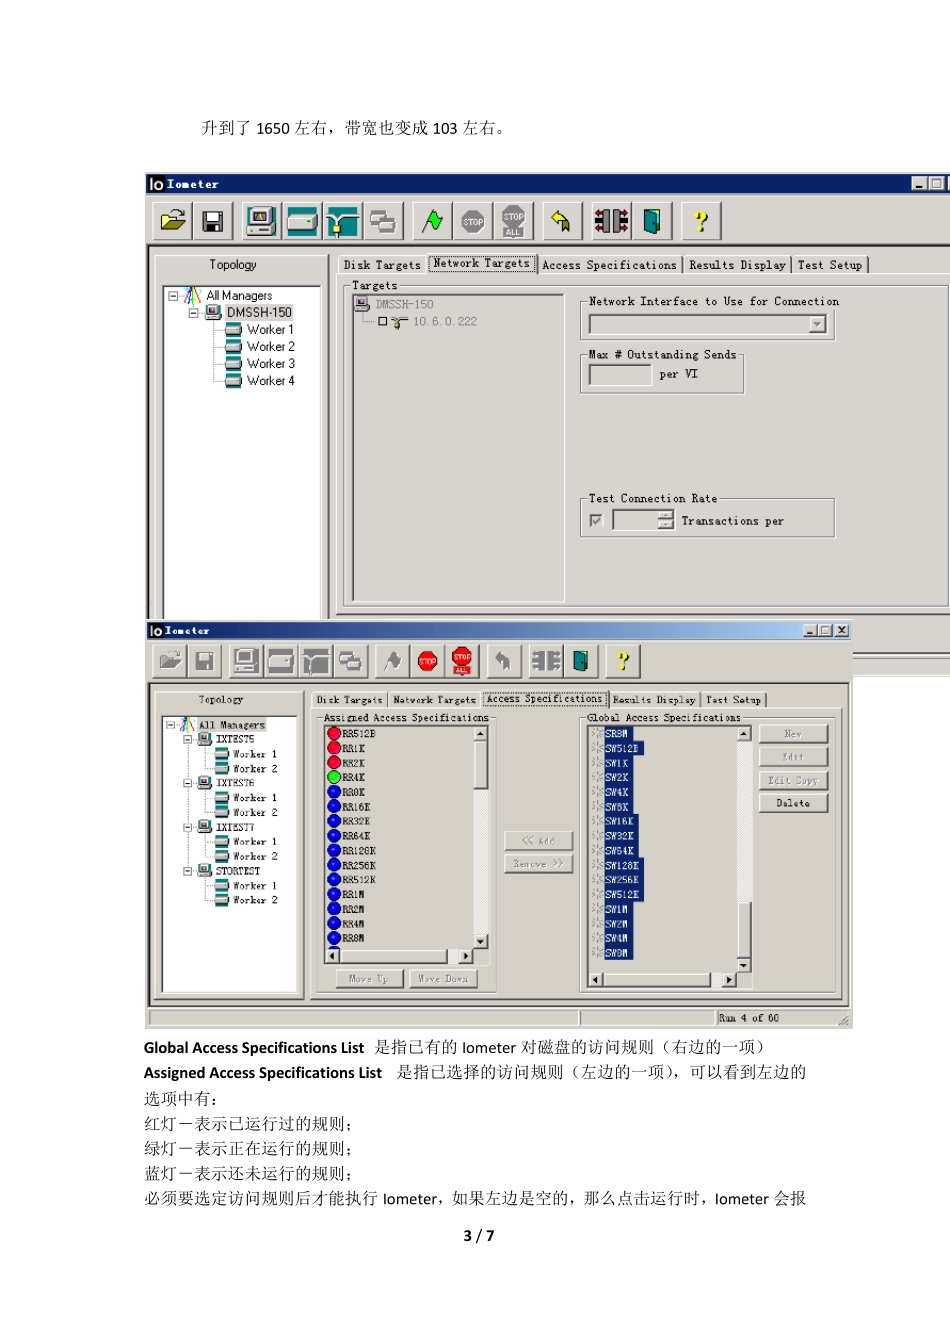
Task: Click the yellow question mark Help icon in upper toolbar
Action: [701, 221]
